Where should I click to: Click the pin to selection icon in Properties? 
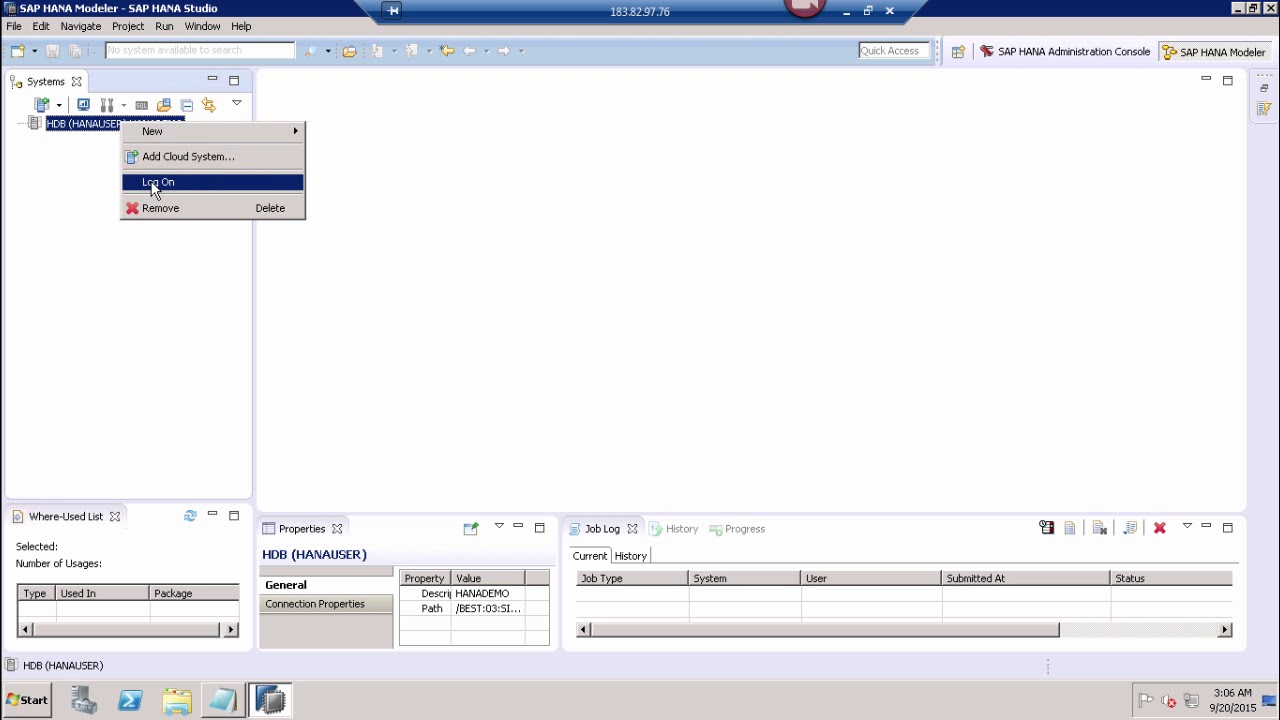(471, 528)
